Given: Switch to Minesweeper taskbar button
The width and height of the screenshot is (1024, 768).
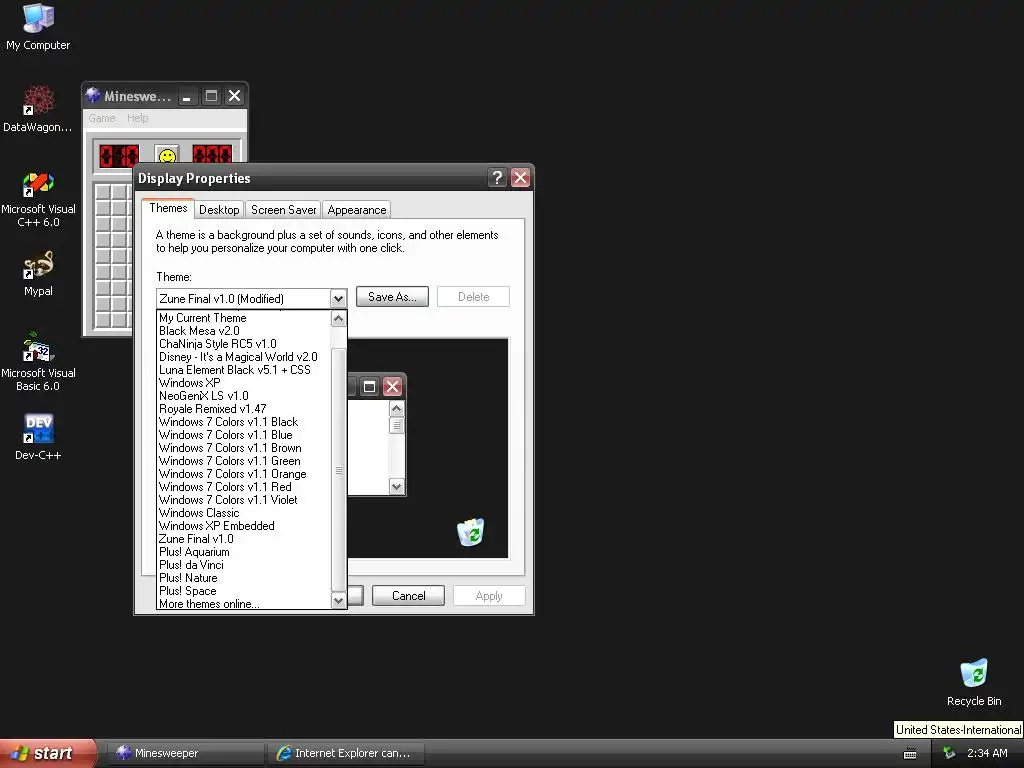Looking at the screenshot, I should pyautogui.click(x=185, y=753).
